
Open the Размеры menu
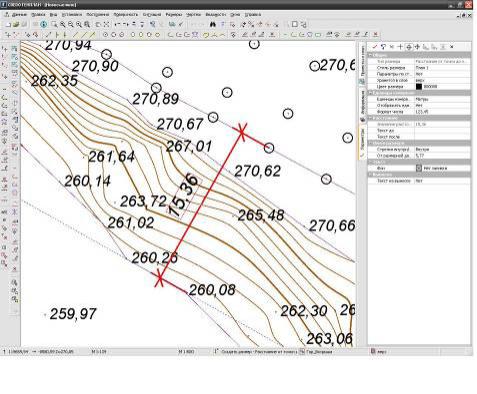pyautogui.click(x=174, y=15)
